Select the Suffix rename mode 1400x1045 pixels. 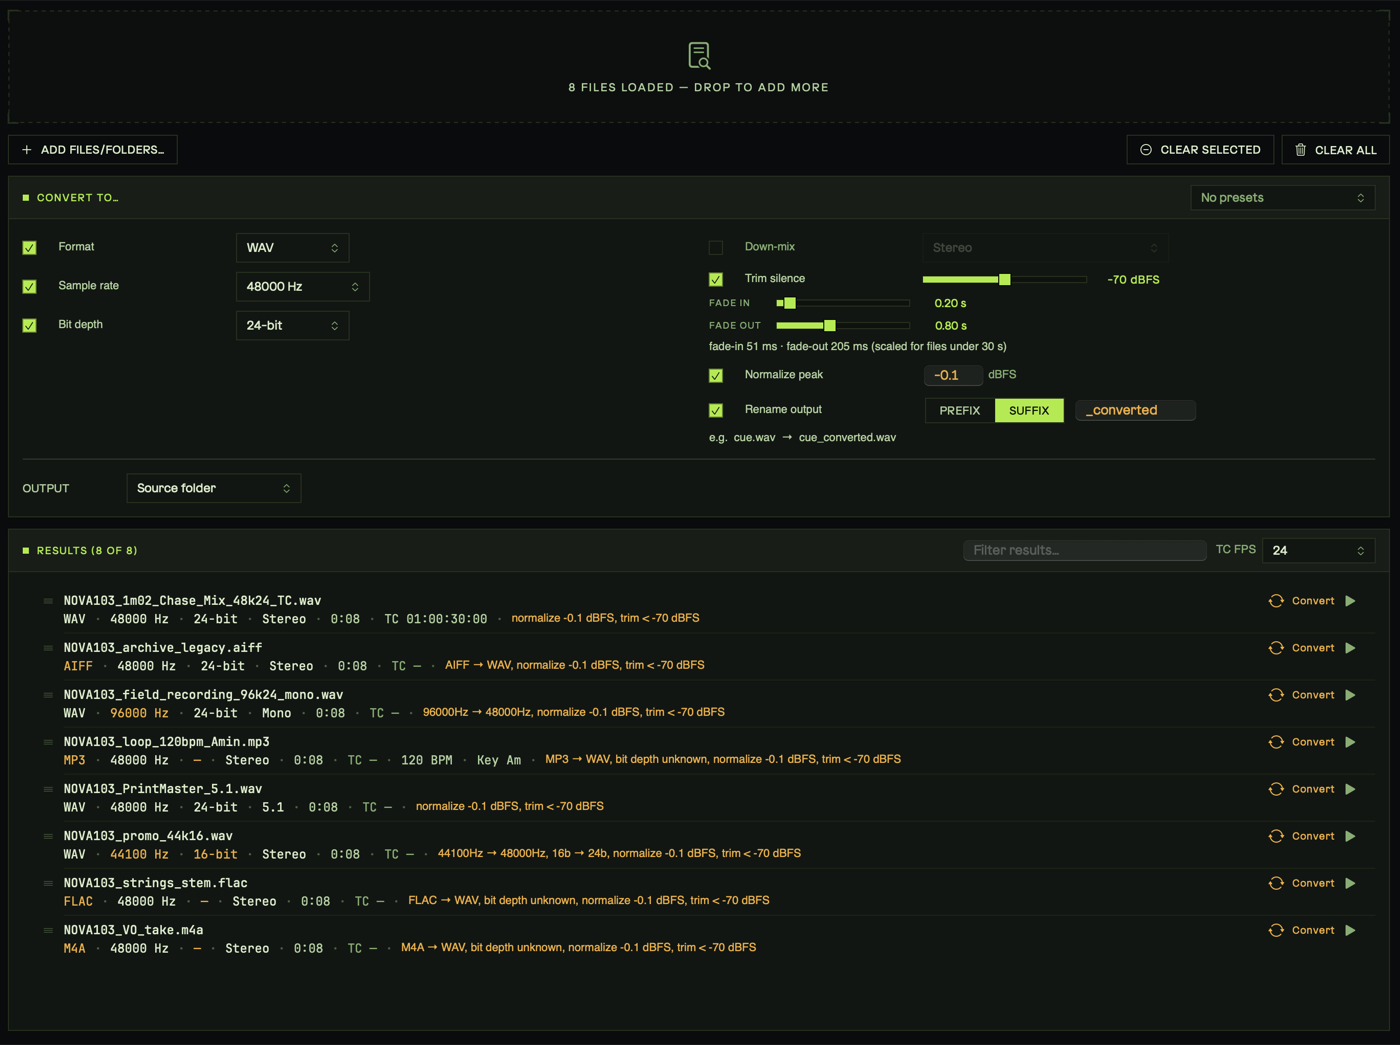click(1029, 411)
